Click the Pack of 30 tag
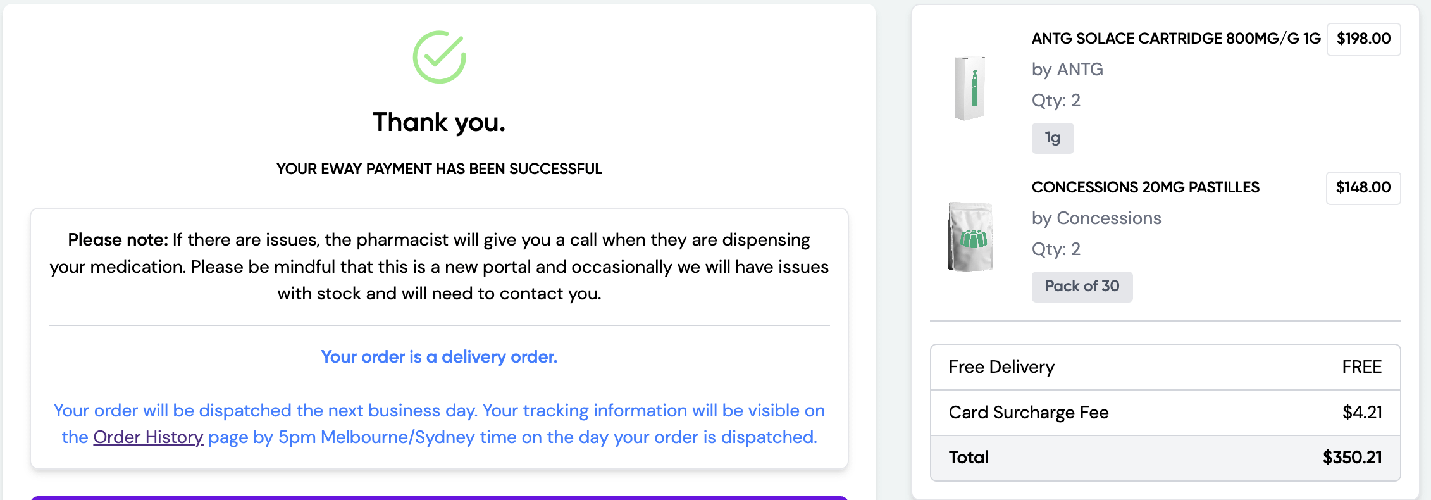This screenshot has width=1431, height=500. (x=1082, y=286)
